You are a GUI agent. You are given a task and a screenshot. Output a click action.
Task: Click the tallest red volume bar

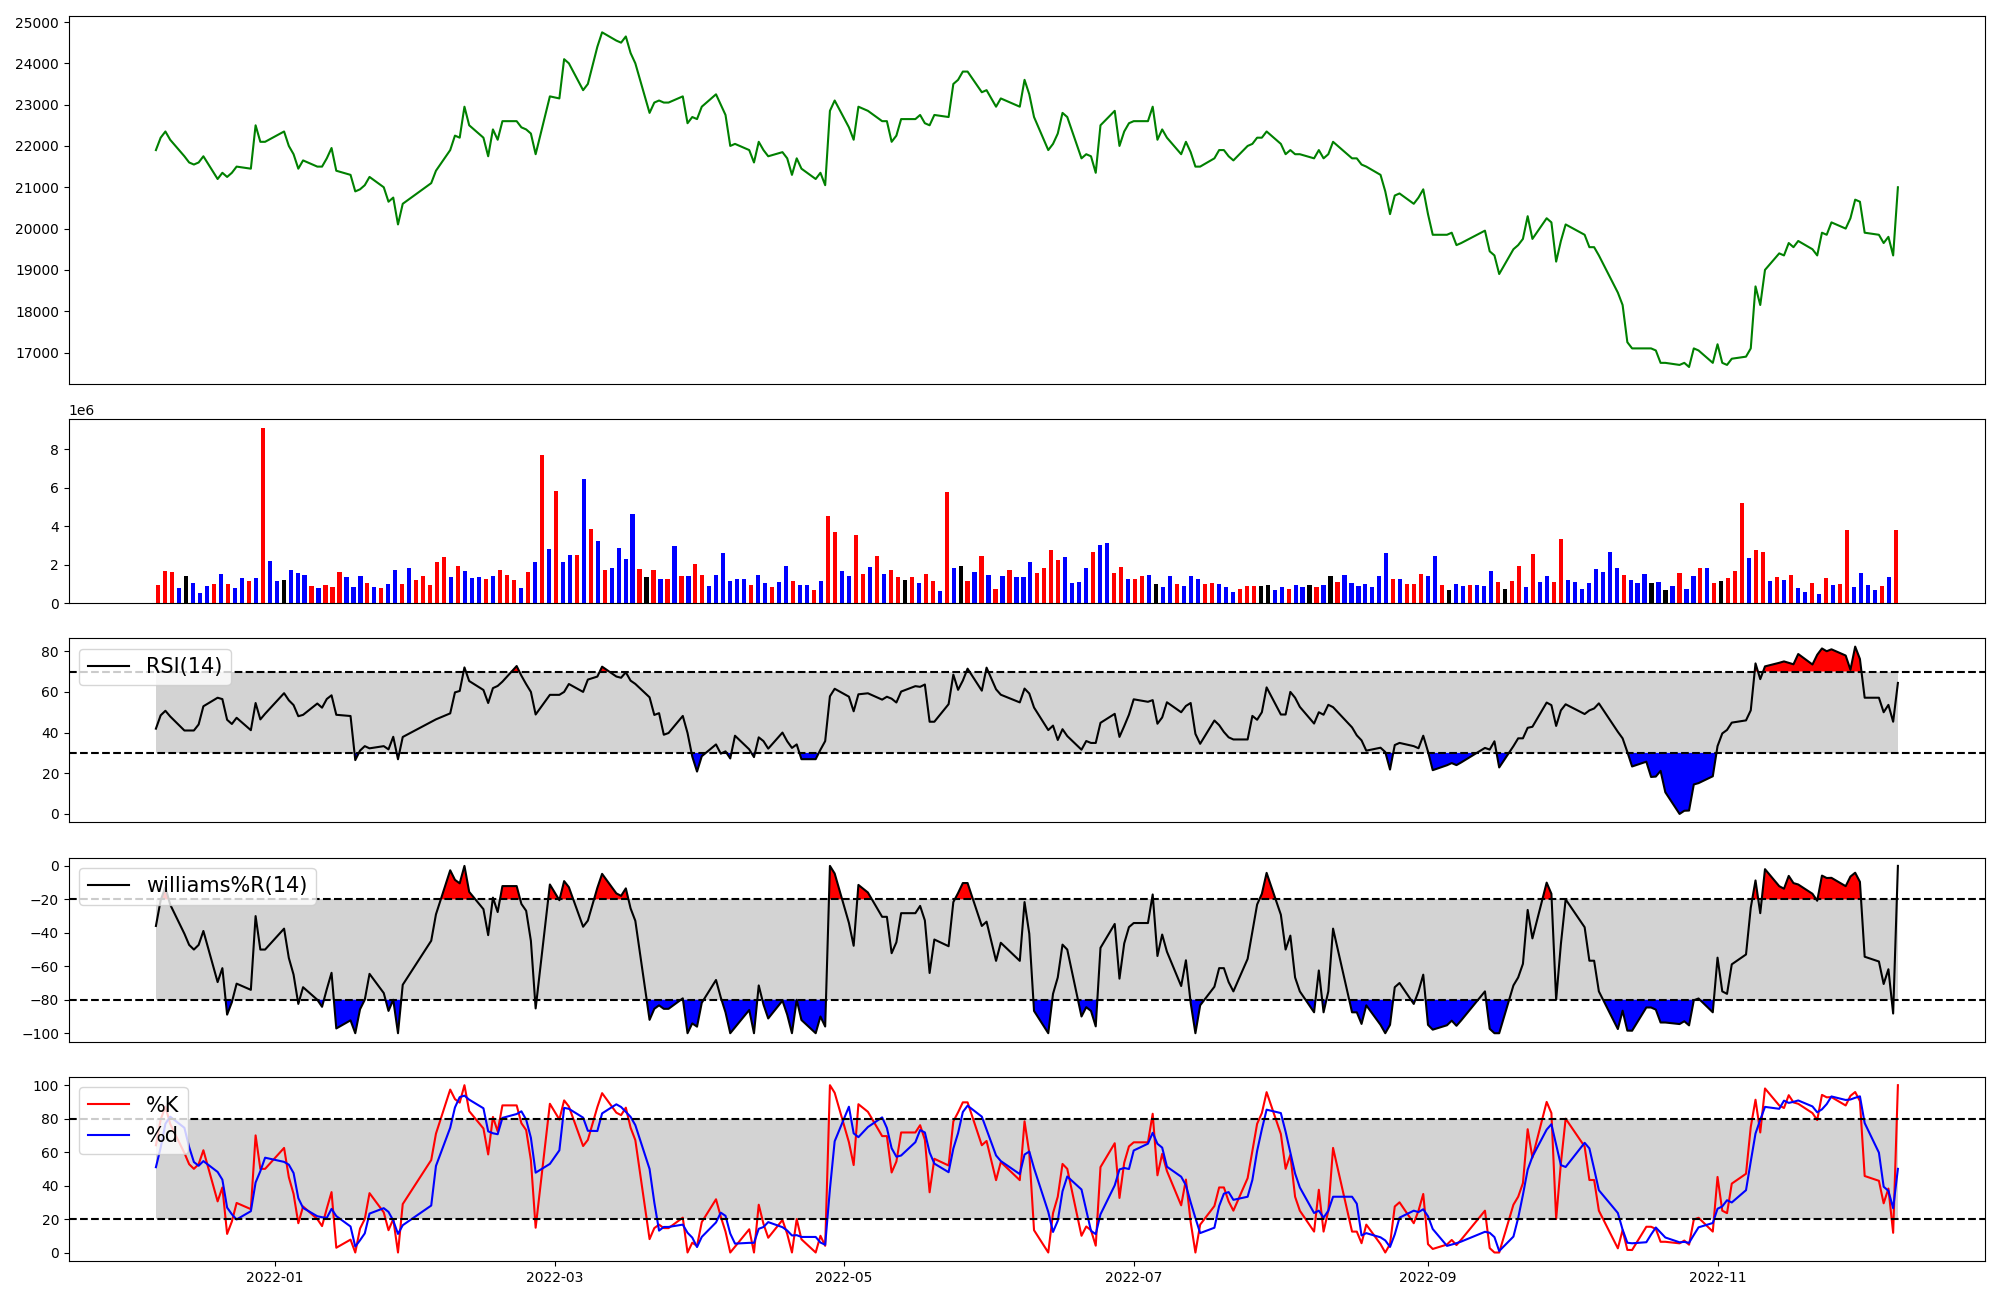(263, 515)
